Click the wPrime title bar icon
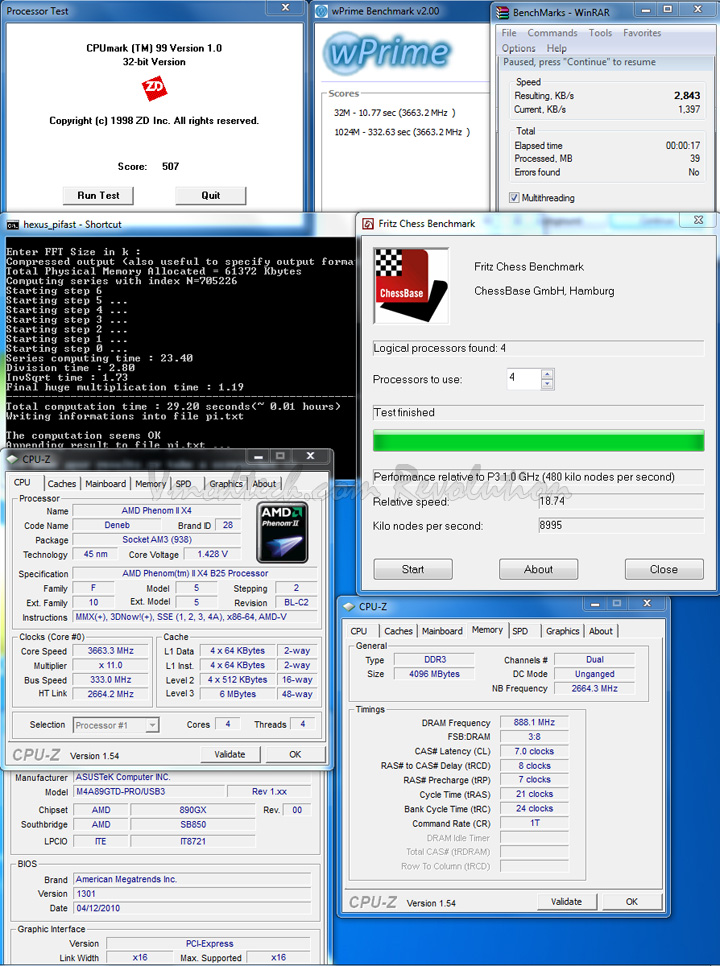The image size is (720, 966). (322, 11)
